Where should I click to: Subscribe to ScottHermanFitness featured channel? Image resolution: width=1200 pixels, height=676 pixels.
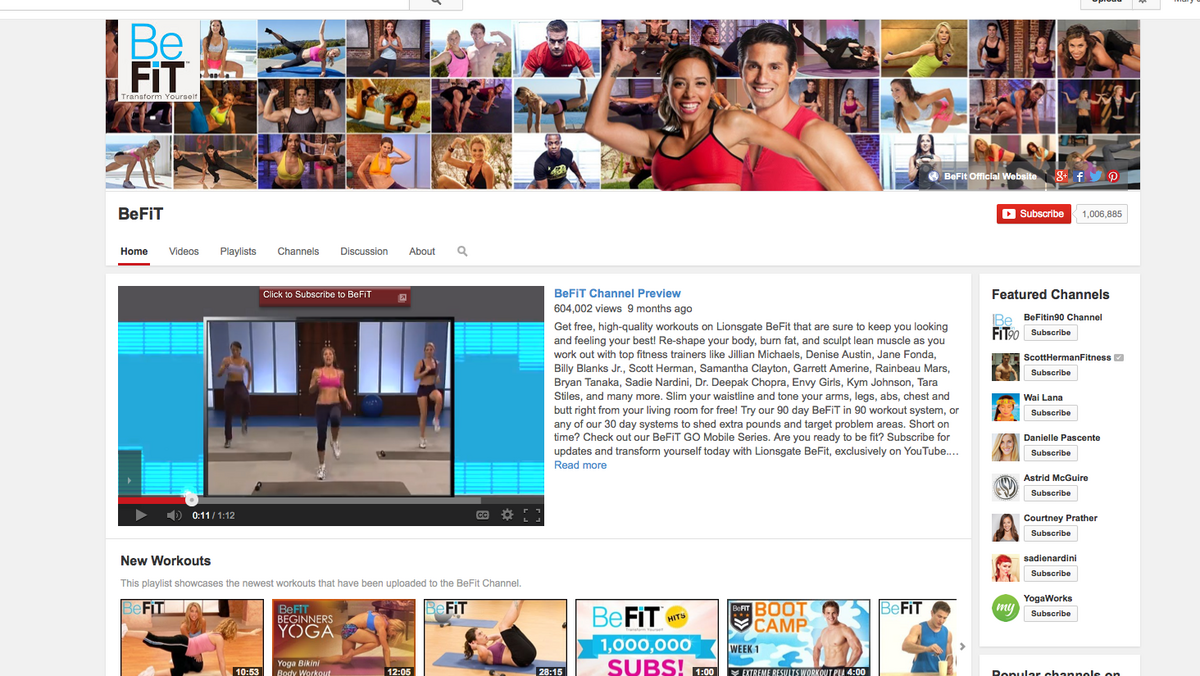tap(1050, 373)
